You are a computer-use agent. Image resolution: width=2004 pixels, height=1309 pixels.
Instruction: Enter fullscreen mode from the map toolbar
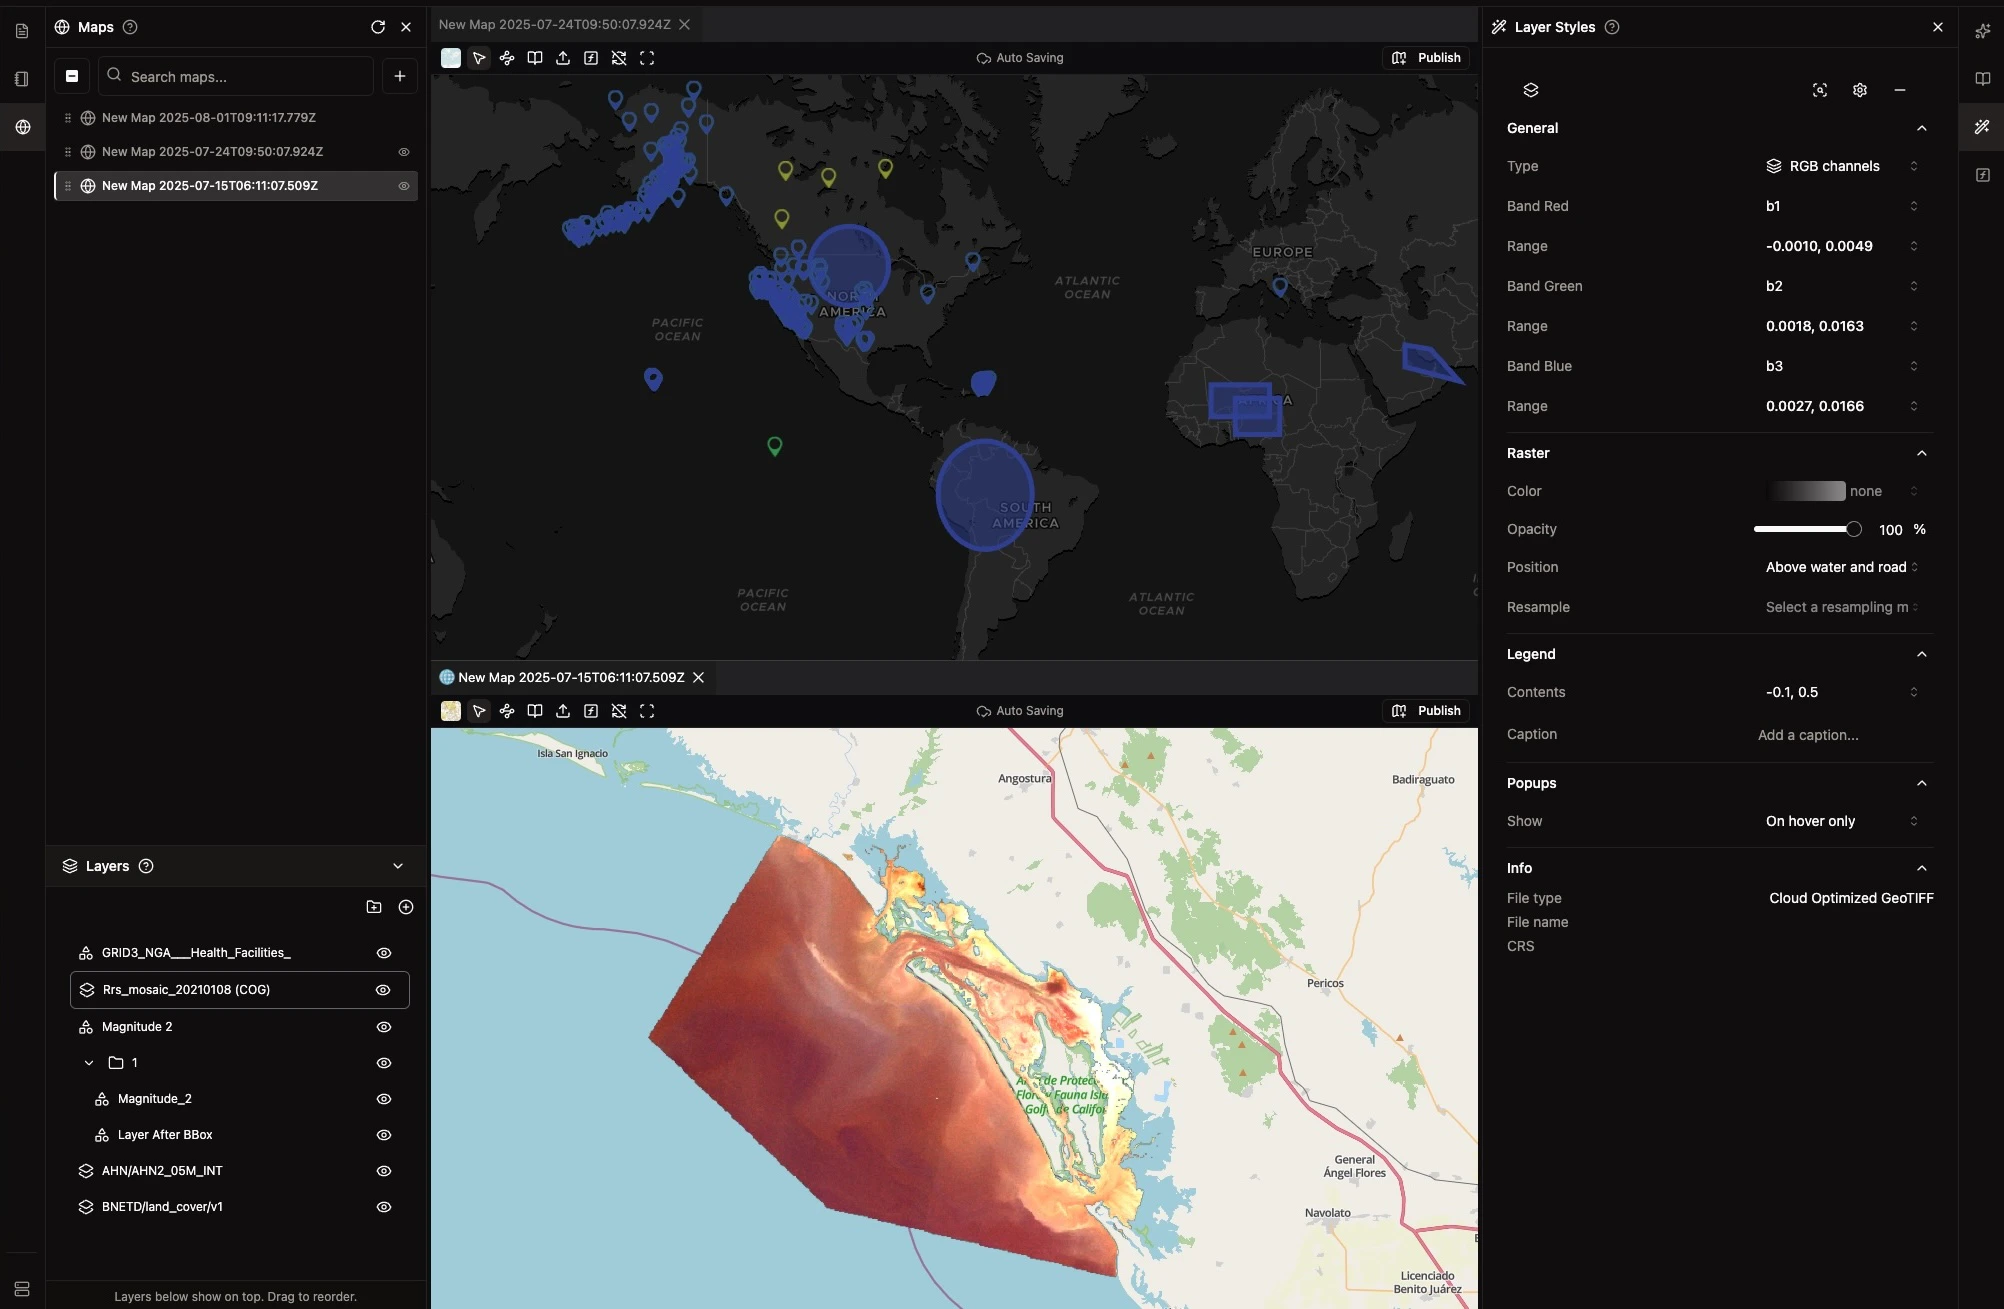click(647, 58)
